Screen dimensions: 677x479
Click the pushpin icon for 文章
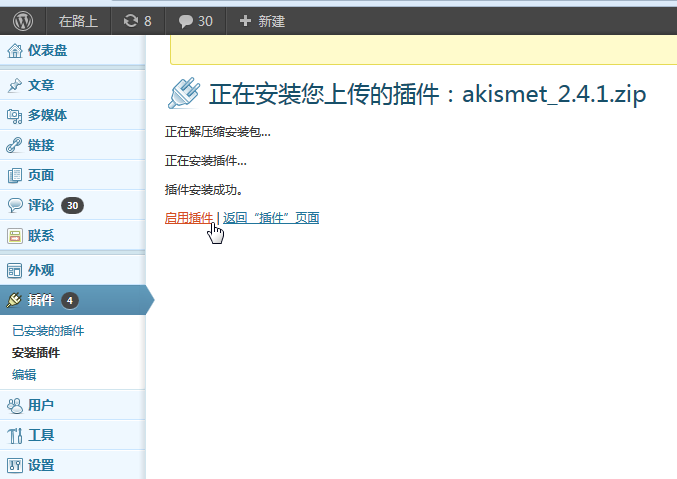15,85
